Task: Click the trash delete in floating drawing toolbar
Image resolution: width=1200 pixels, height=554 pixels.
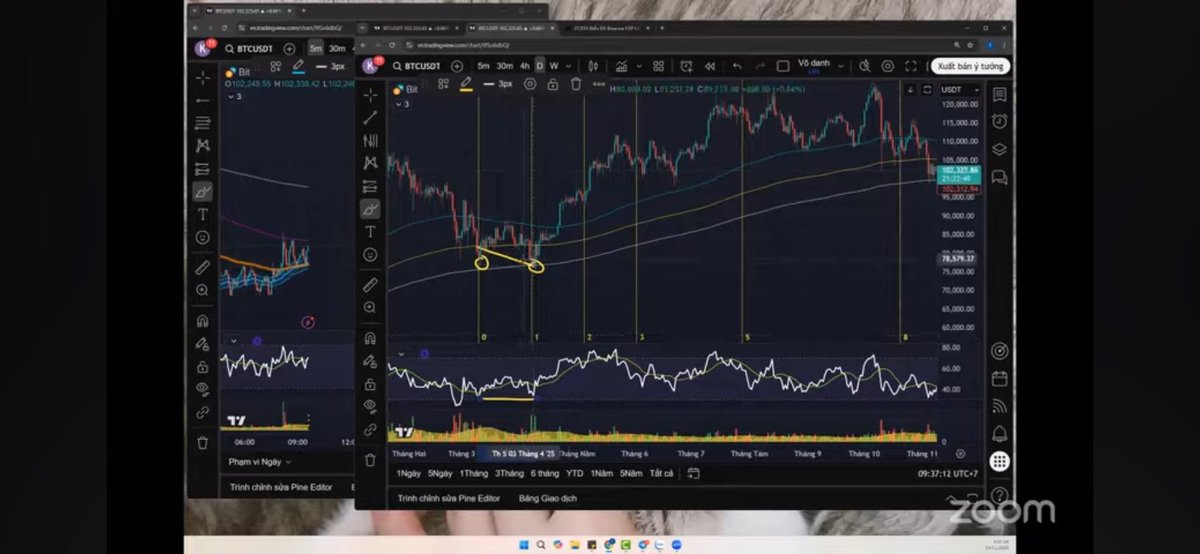Action: point(576,84)
